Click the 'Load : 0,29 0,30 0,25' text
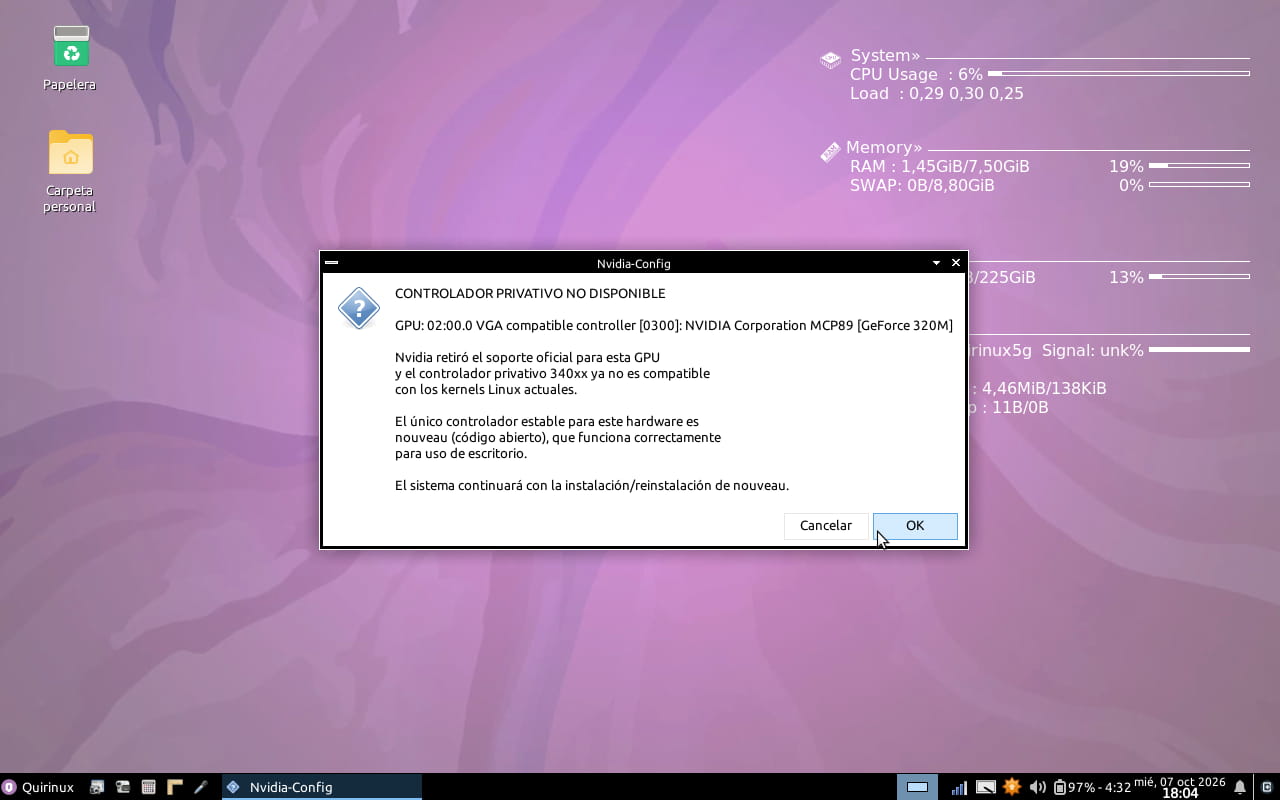The width and height of the screenshot is (1280, 800). 937,93
